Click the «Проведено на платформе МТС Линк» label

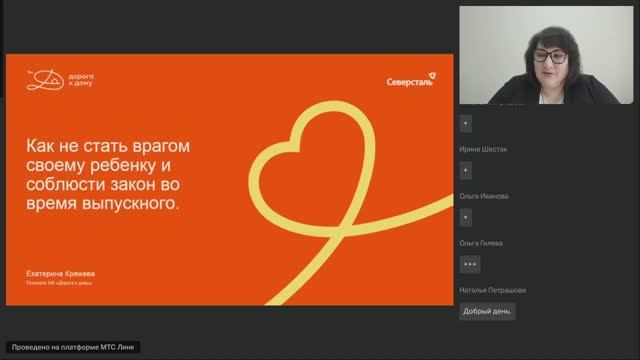pyautogui.click(x=73, y=347)
